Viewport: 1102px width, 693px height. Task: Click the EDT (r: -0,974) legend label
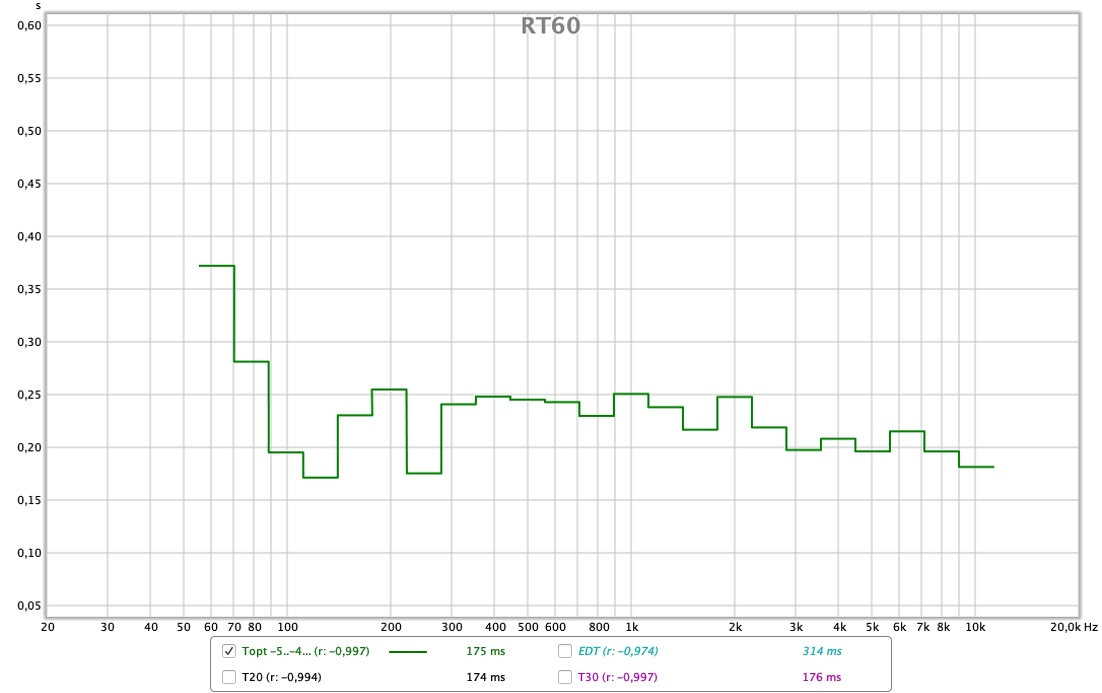click(x=618, y=651)
